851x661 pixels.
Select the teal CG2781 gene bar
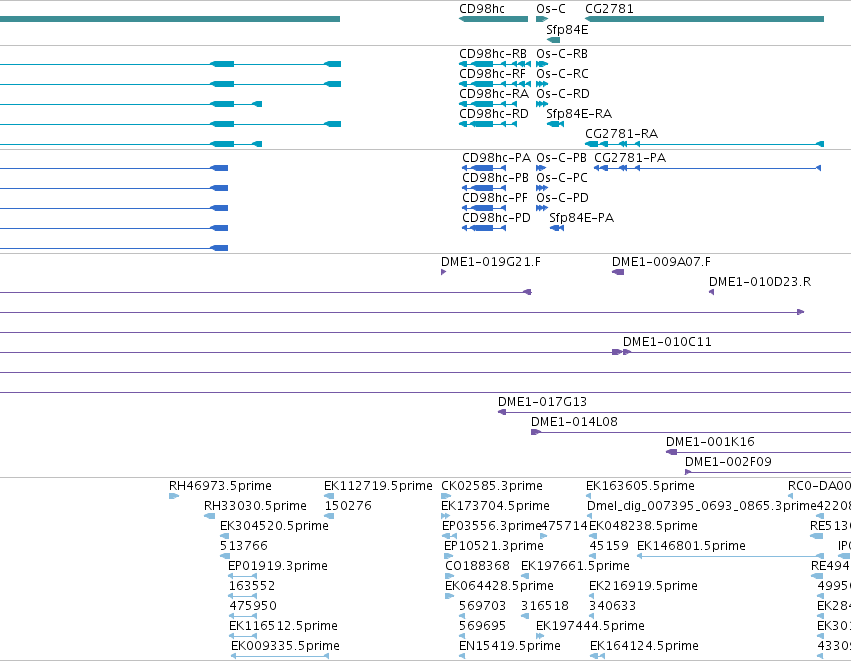tap(704, 19)
